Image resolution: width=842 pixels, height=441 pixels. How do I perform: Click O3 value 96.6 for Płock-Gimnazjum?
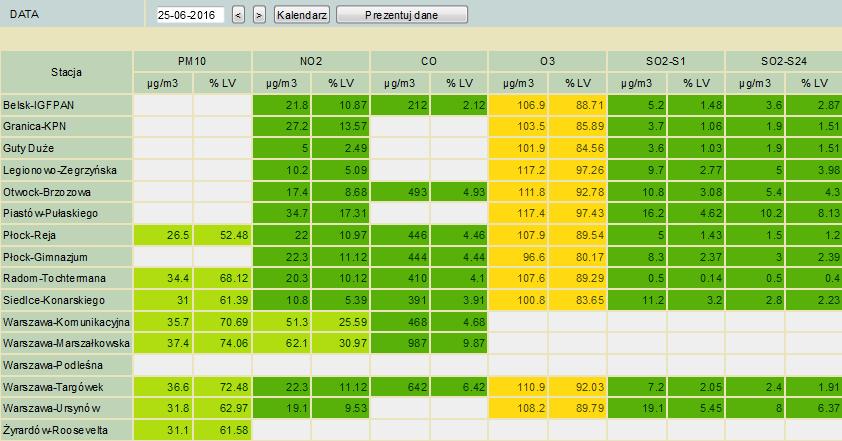(518, 257)
